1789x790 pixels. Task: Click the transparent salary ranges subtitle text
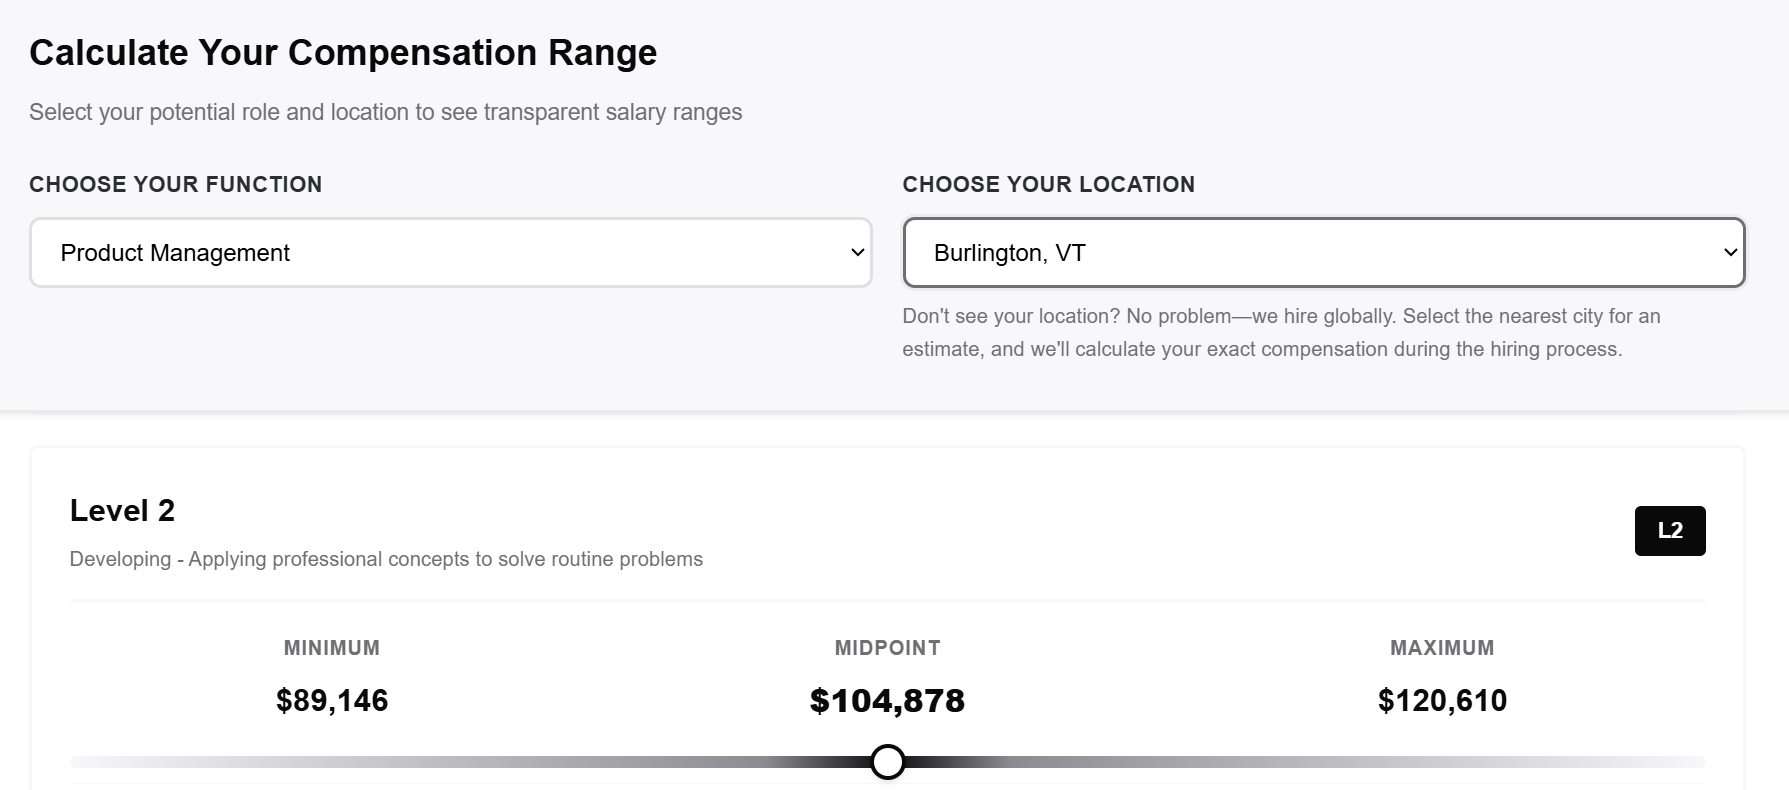point(385,112)
